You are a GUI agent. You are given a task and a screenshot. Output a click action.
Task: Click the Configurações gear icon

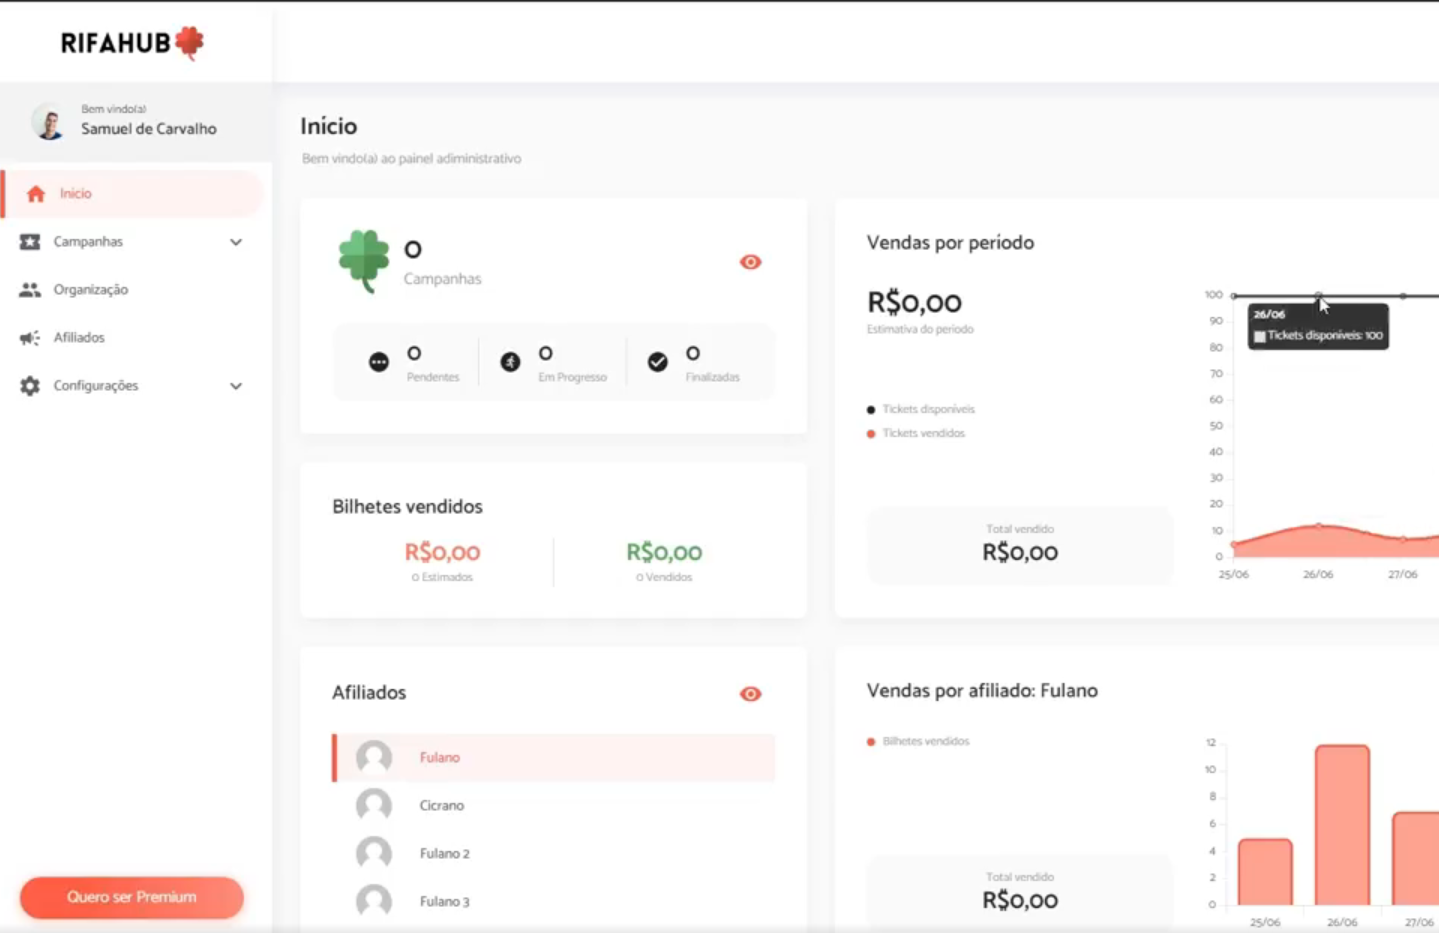(x=30, y=386)
